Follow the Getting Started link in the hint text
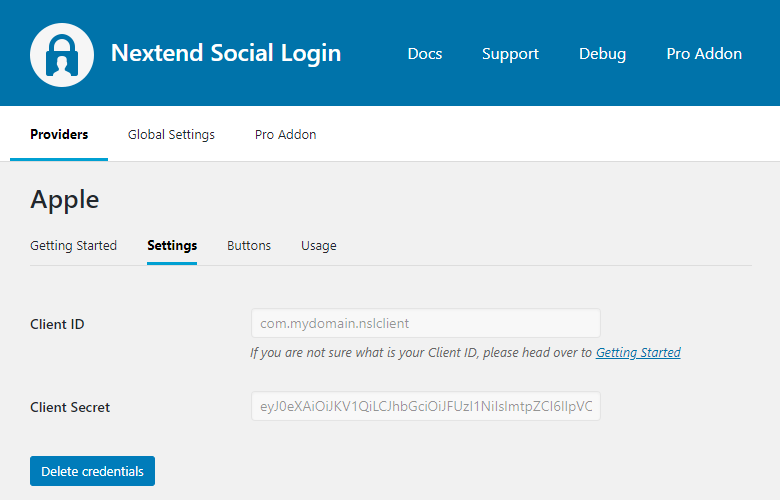The image size is (780, 500). (x=638, y=352)
